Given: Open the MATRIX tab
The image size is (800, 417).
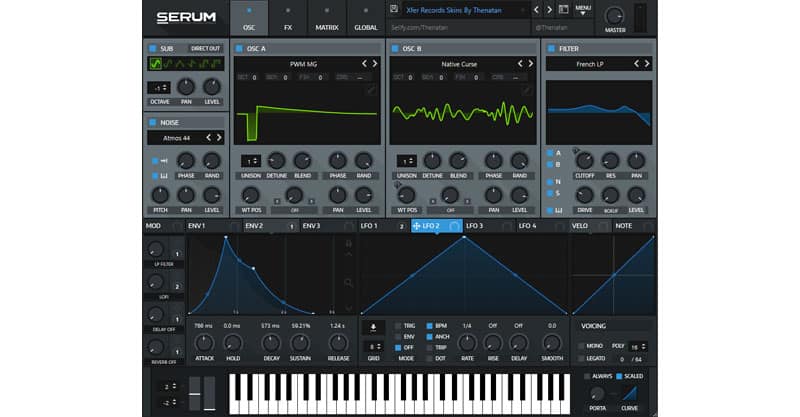Looking at the screenshot, I should point(326,19).
